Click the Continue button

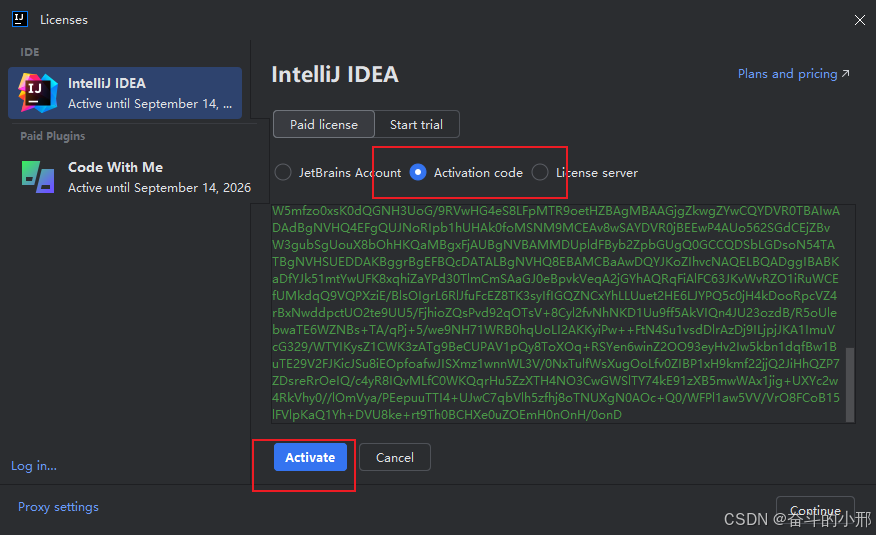coord(815,511)
